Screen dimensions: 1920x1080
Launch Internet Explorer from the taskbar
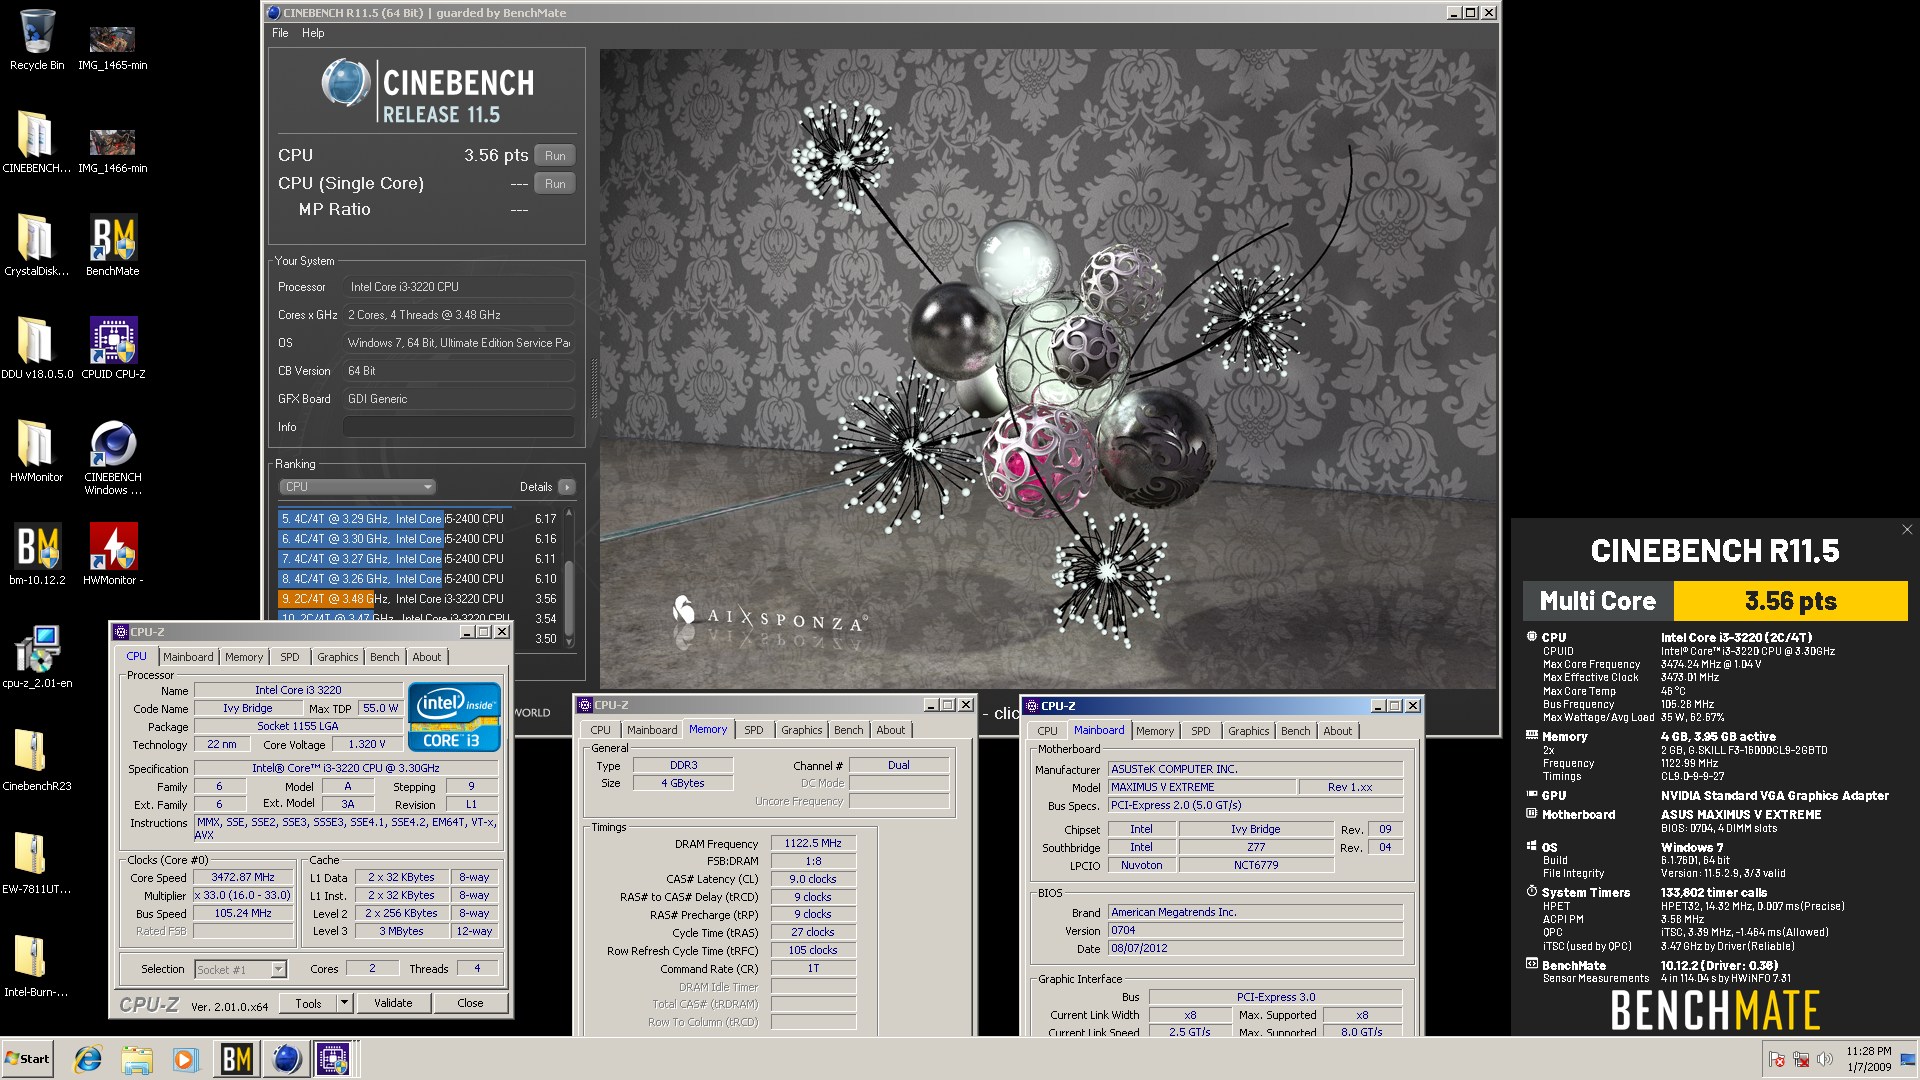88,1059
